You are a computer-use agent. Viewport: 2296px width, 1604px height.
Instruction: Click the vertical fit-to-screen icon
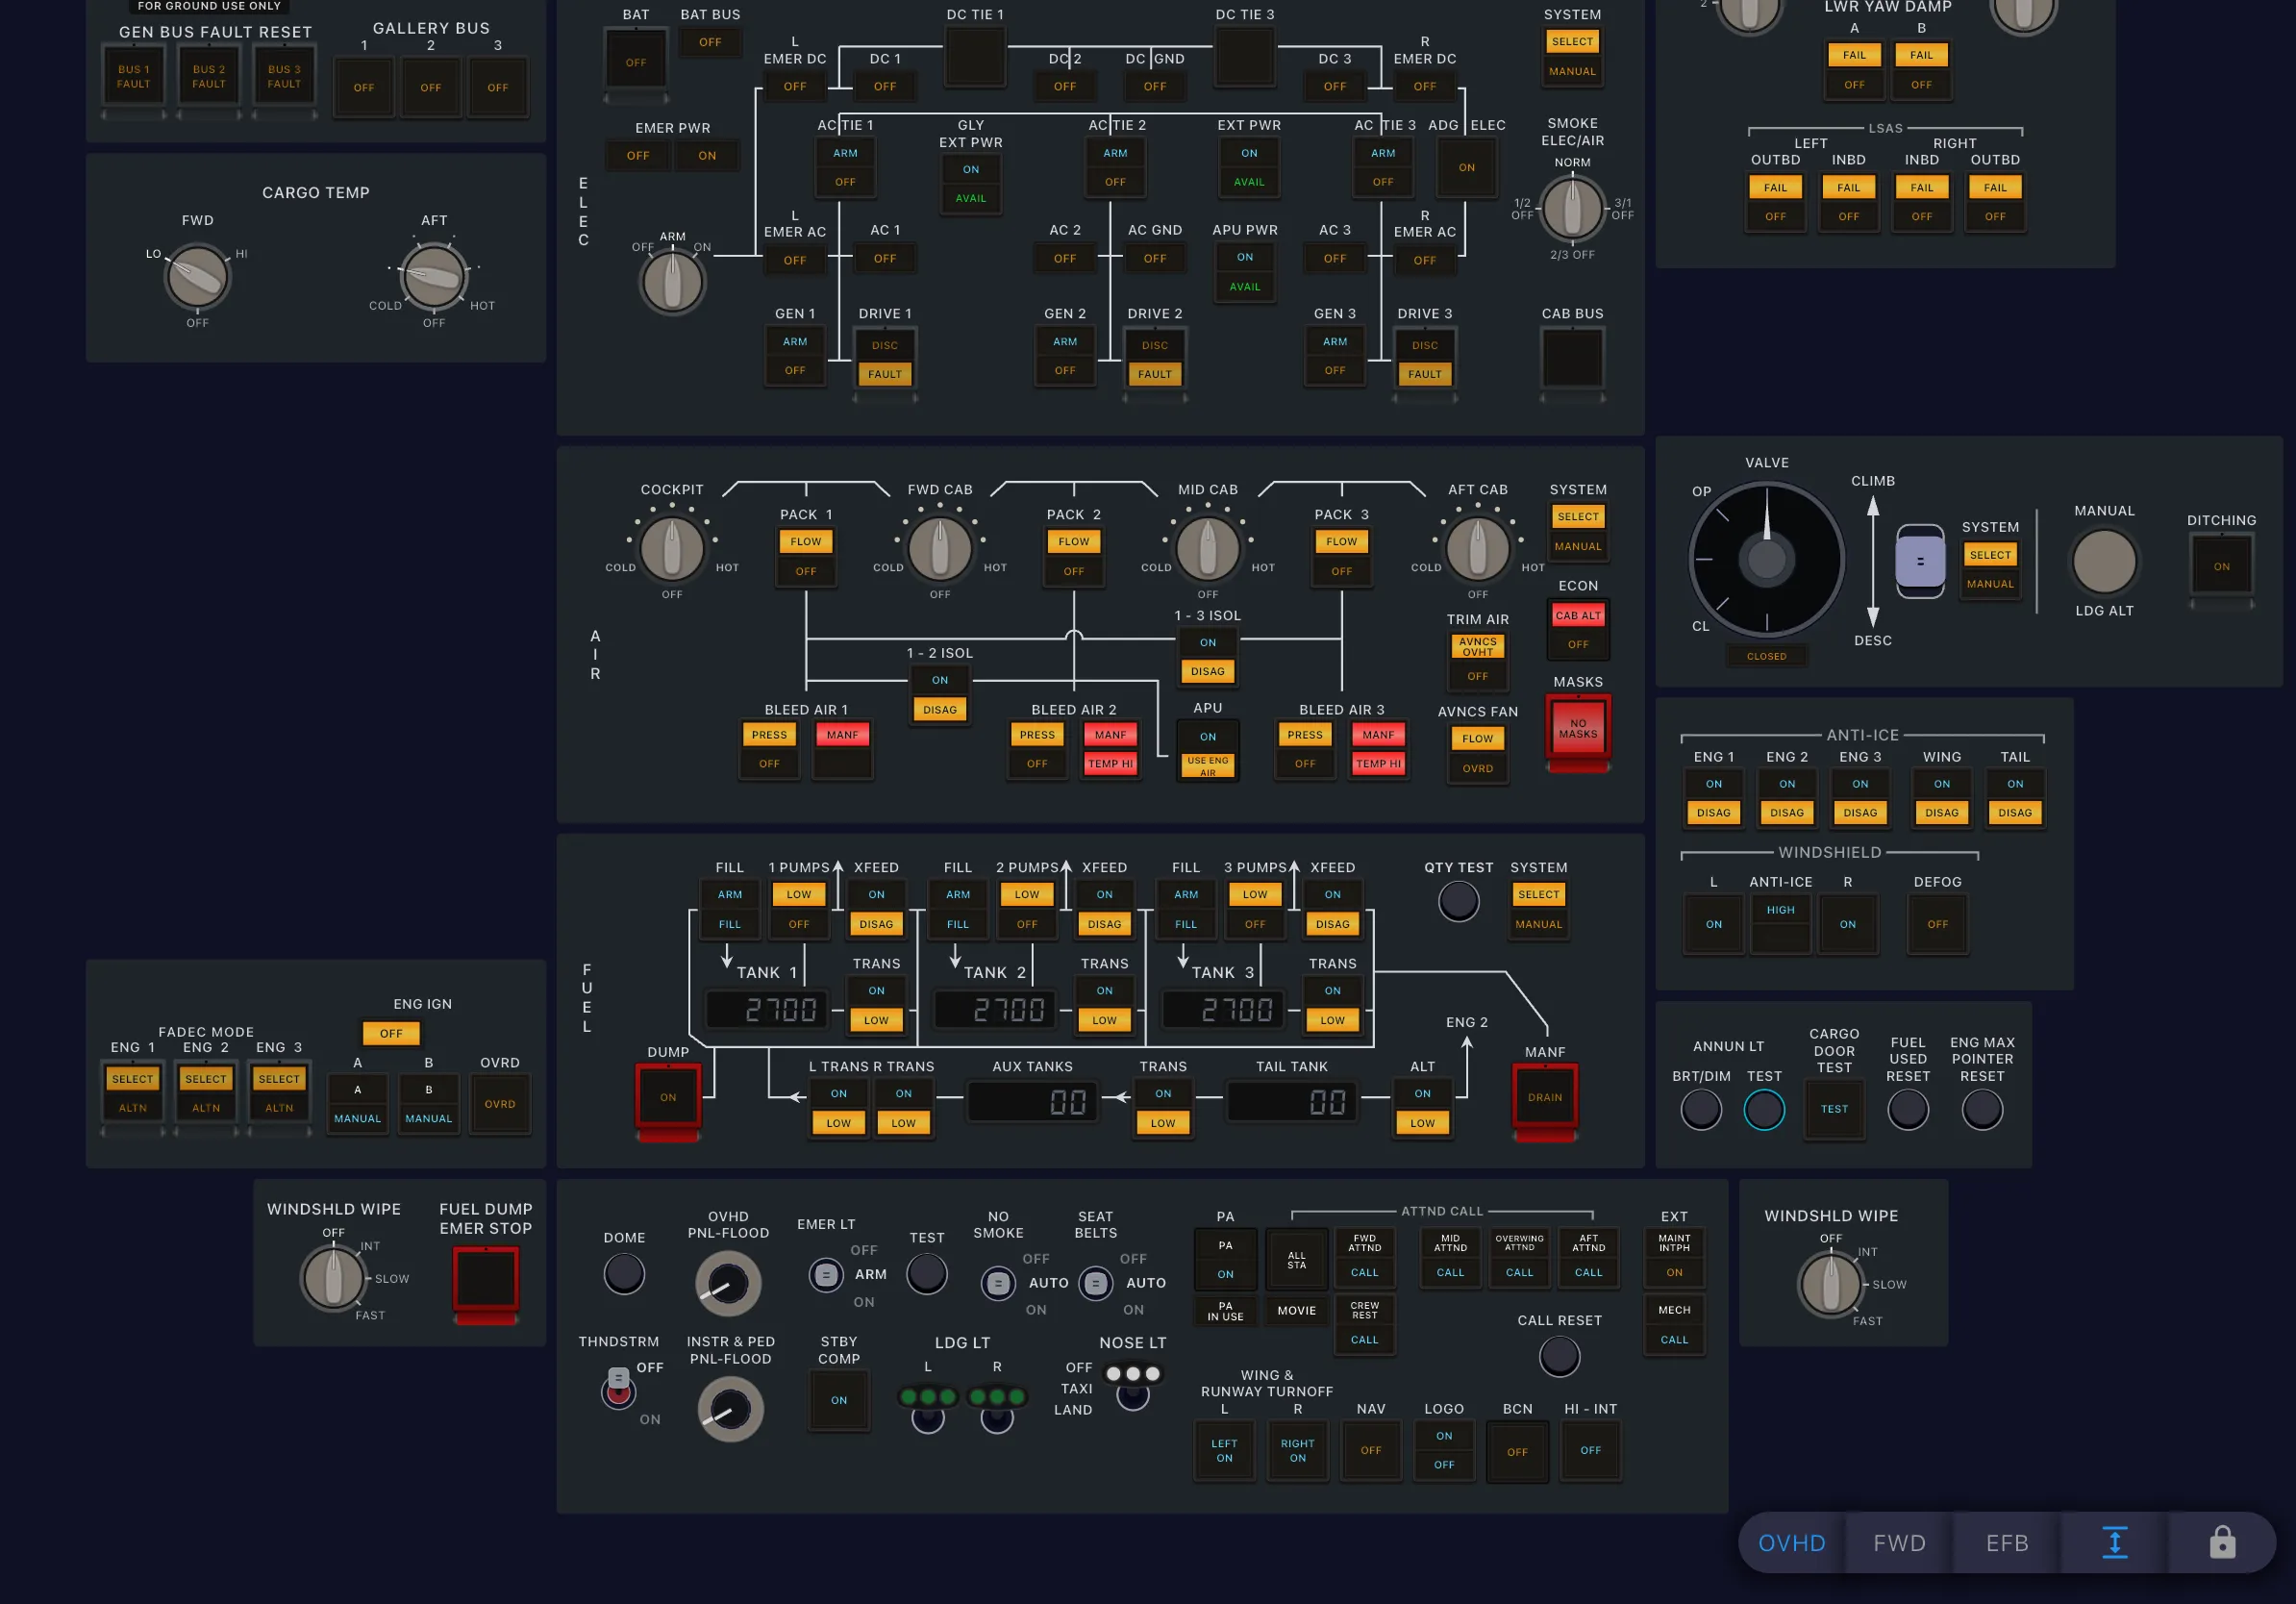(x=2114, y=1542)
